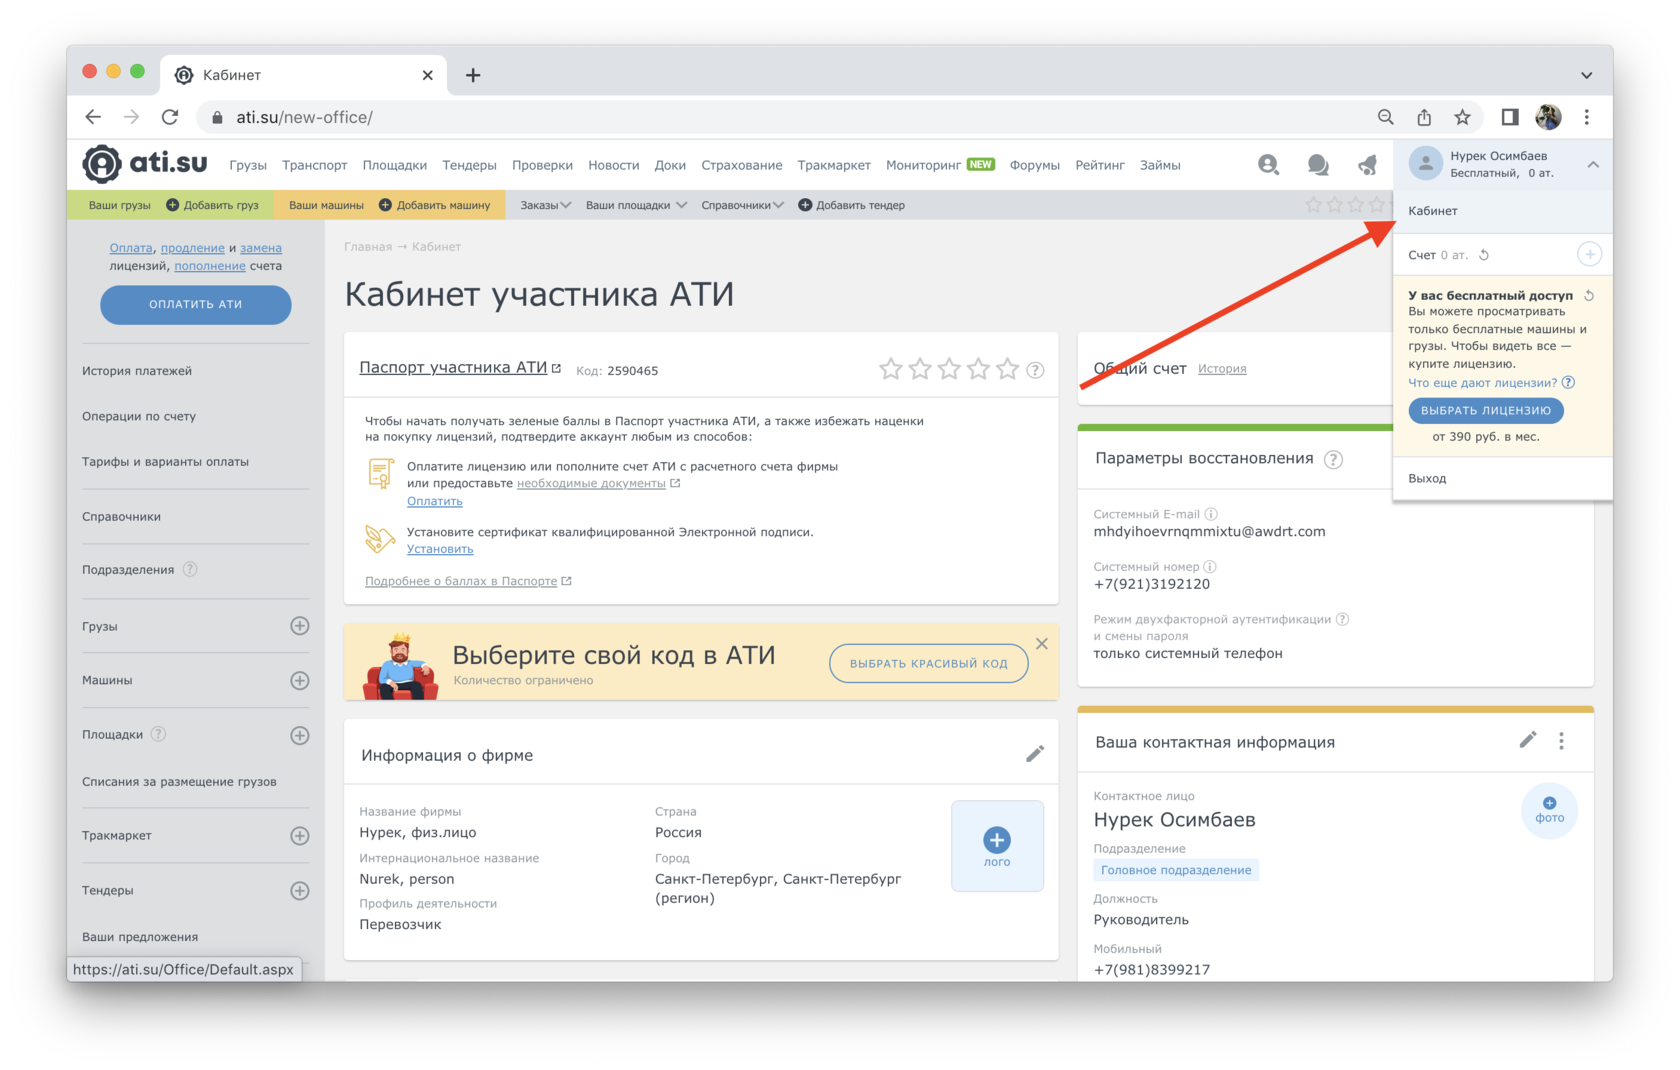Open Тарифы и варианты оплаты
Image resolution: width=1680 pixels, height=1070 pixels.
(x=165, y=462)
